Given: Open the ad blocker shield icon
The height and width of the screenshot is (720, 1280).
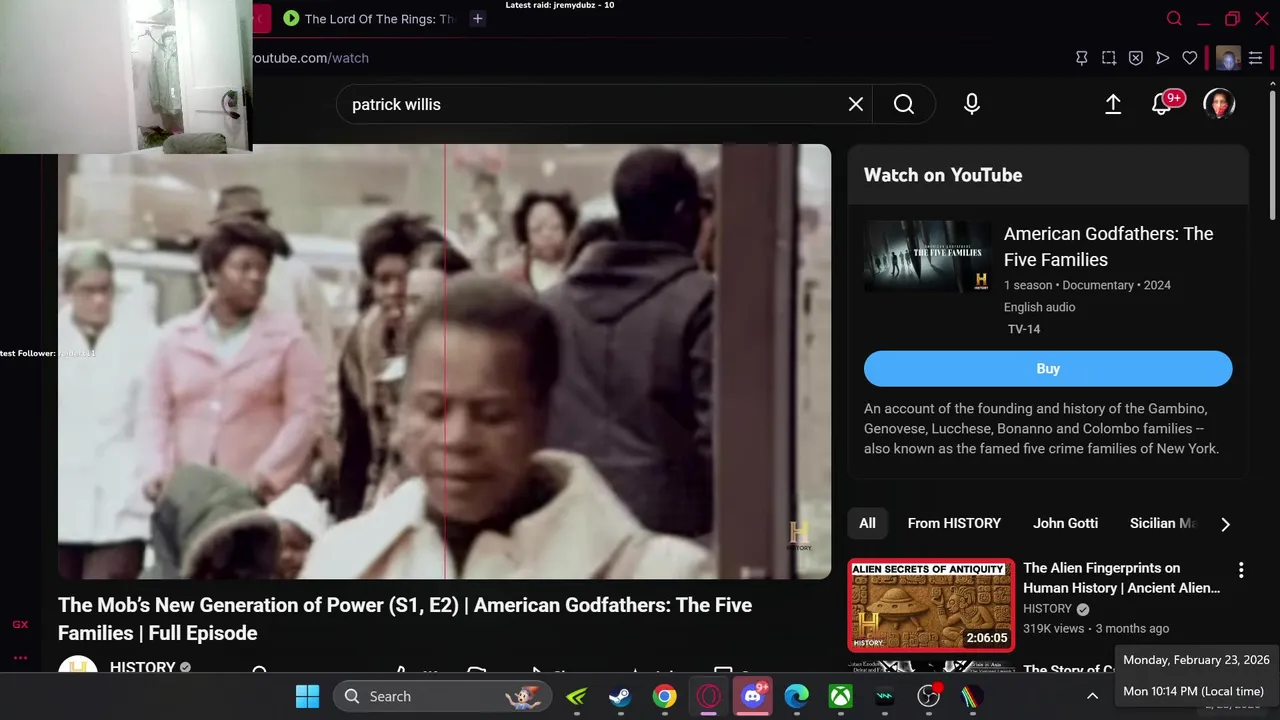Looking at the screenshot, I should point(1136,58).
